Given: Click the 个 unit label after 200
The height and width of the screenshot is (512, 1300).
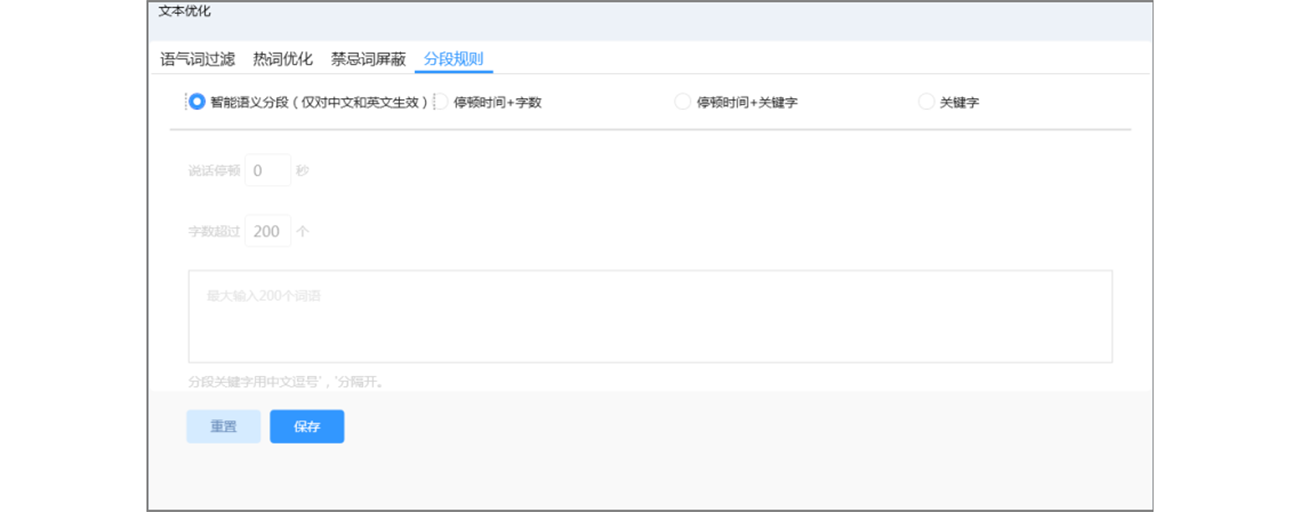Looking at the screenshot, I should click(302, 231).
